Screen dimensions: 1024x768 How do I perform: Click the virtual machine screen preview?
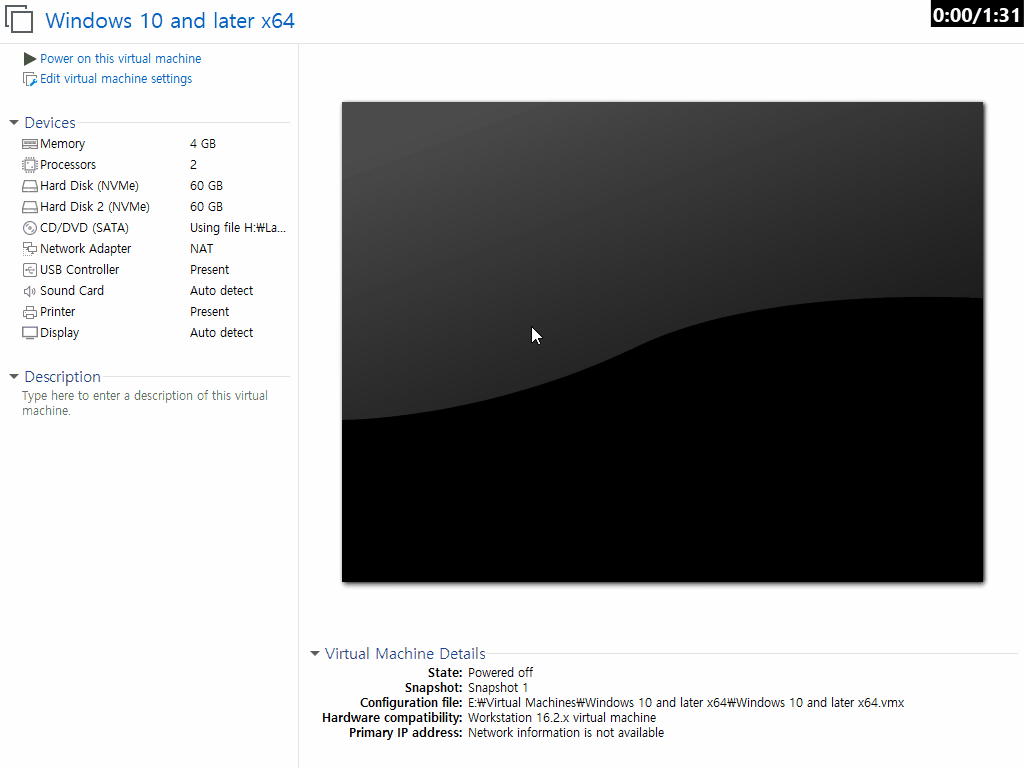point(662,342)
